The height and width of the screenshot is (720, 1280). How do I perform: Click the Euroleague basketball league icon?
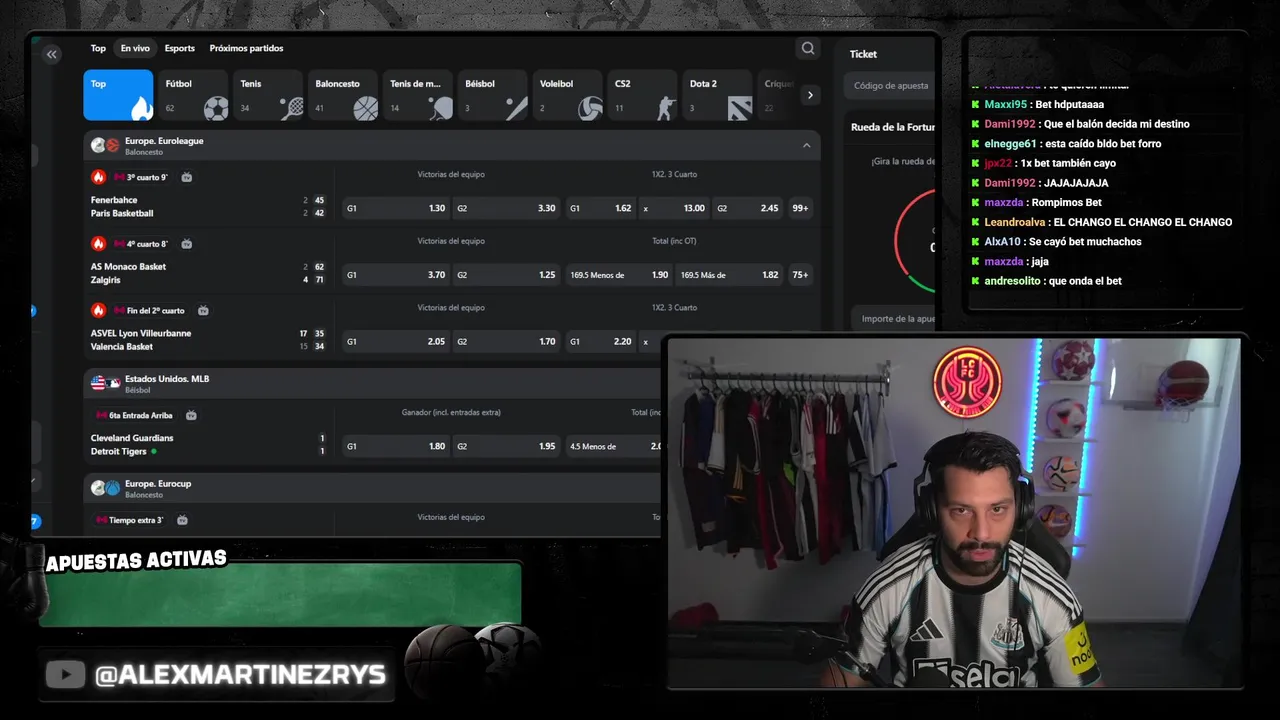113,145
